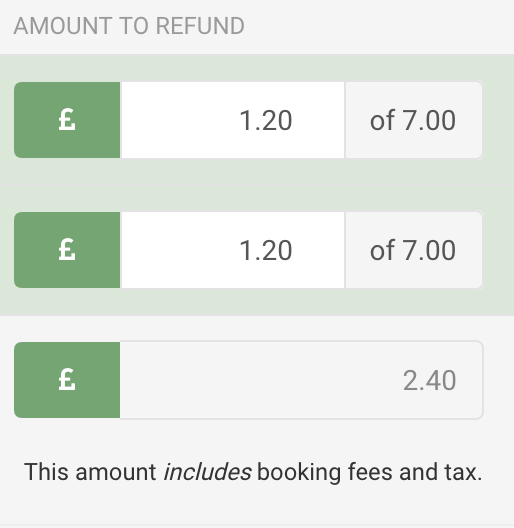
Task: Focus the second 1.20 refund amount field
Action: (232, 250)
